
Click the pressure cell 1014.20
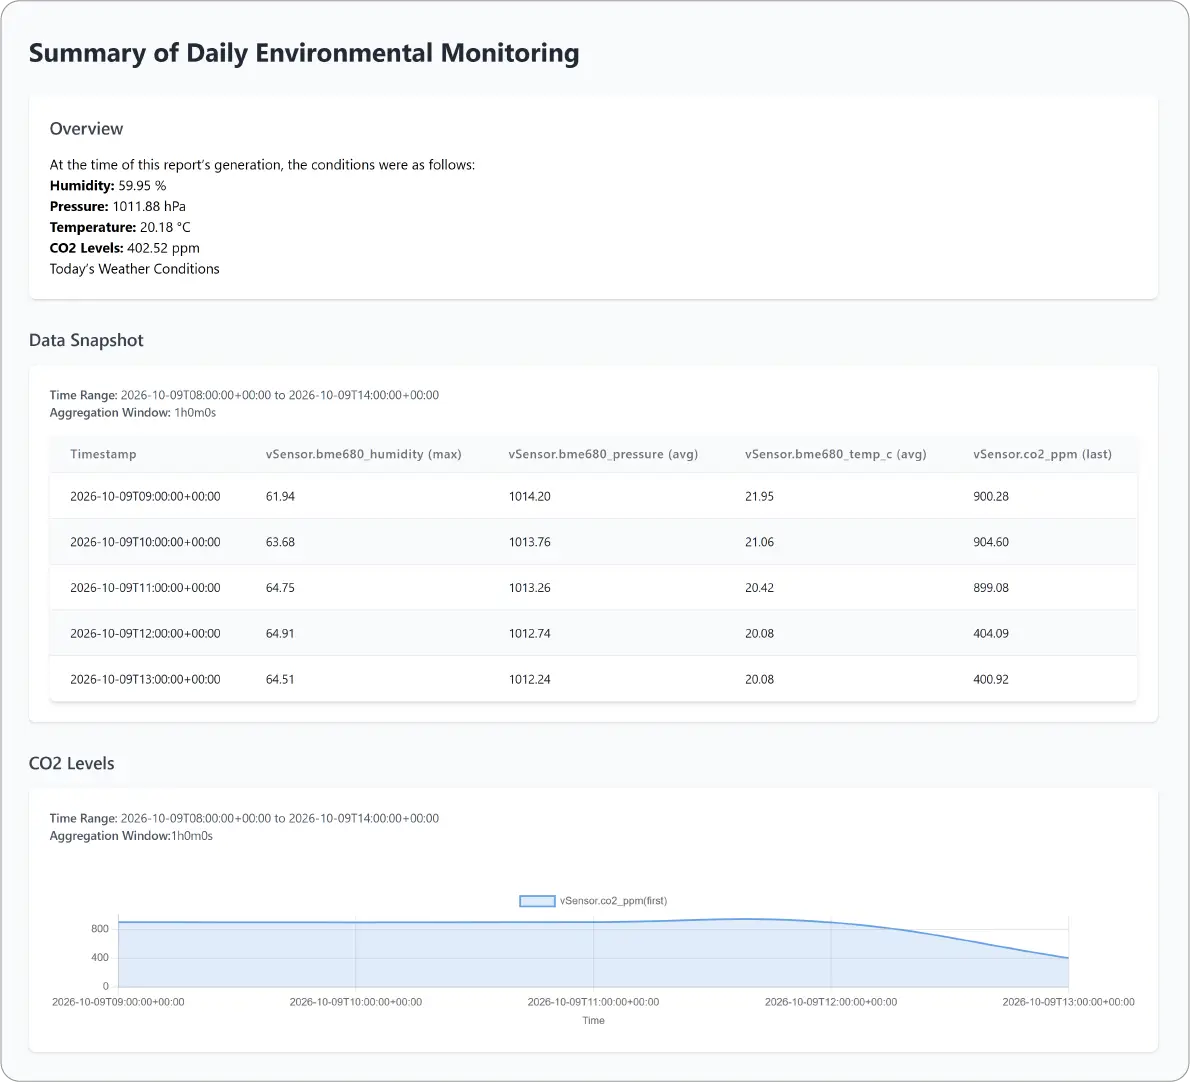click(530, 497)
